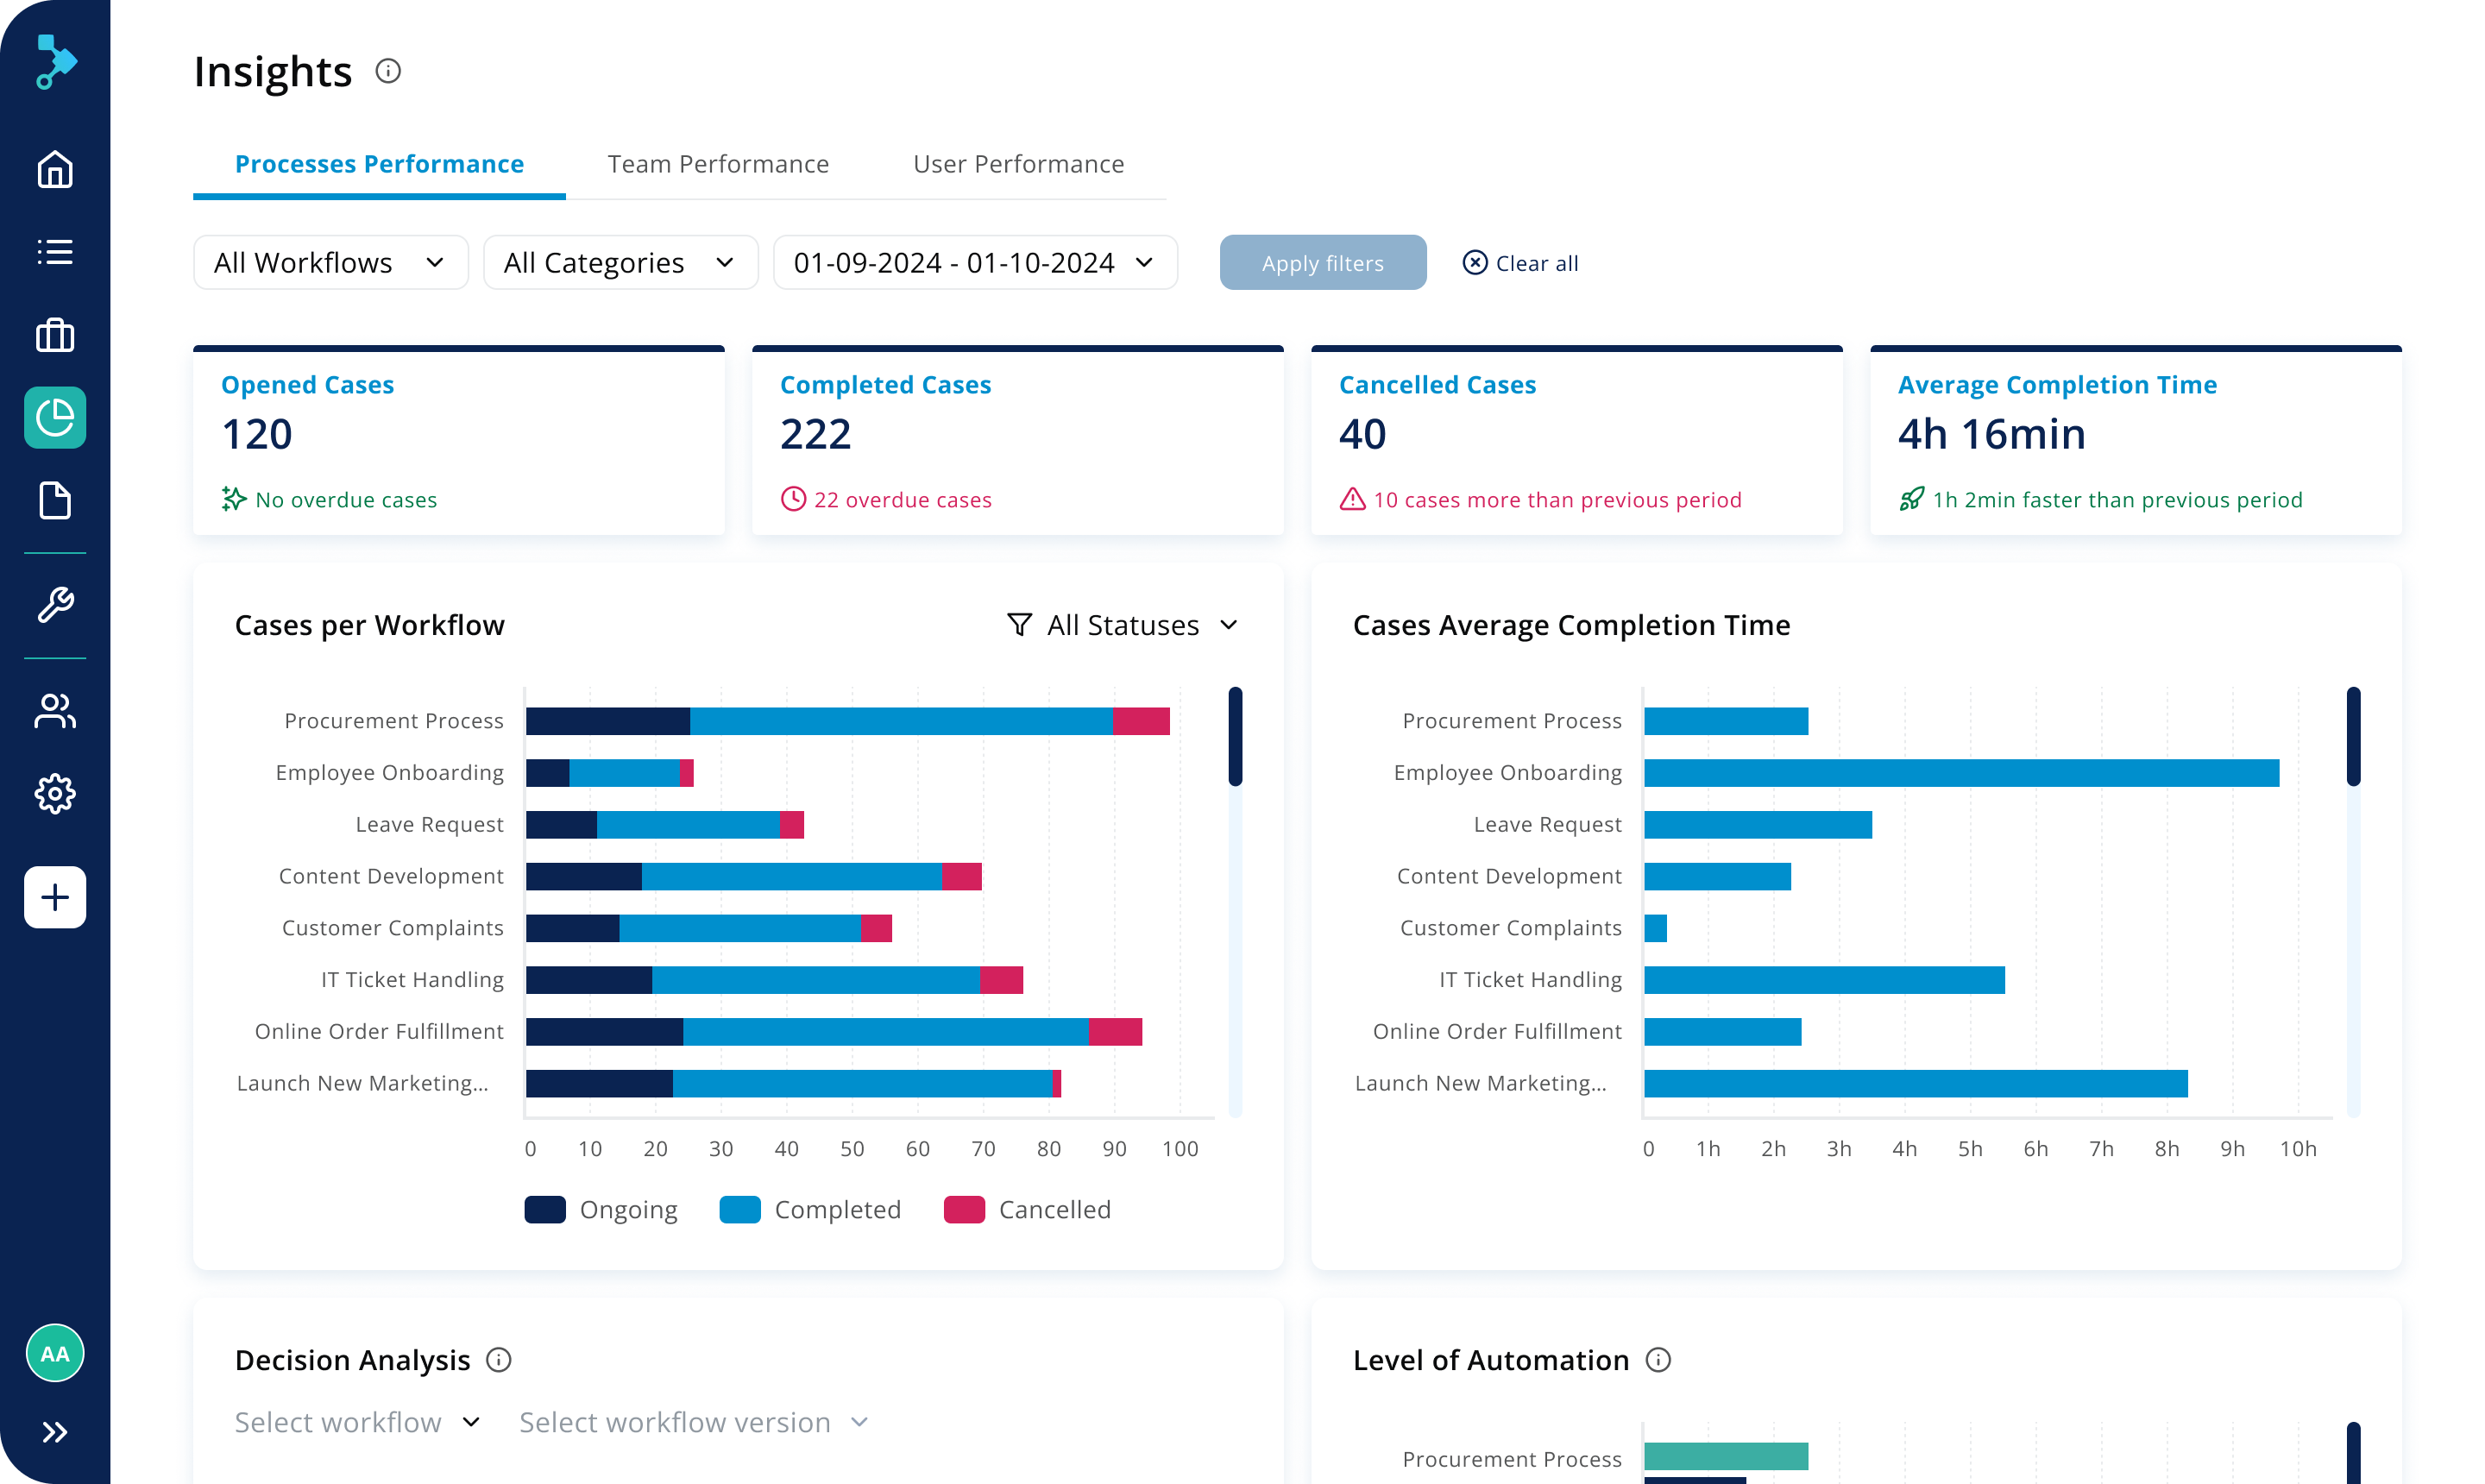2485x1484 pixels.
Task: Open the Home icon in sidebar
Action: coord(55,169)
